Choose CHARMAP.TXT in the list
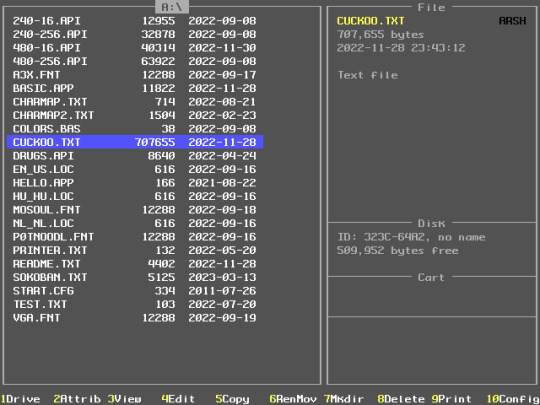This screenshot has width=540, height=405. [x=135, y=102]
